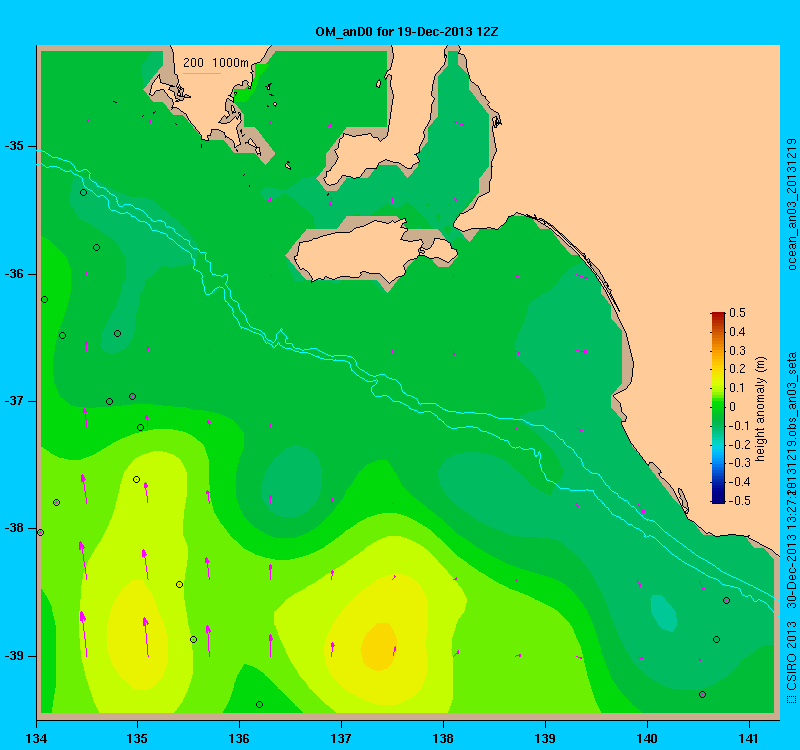
Task: Click the '-0.2' colorbar label
Action: [738, 444]
